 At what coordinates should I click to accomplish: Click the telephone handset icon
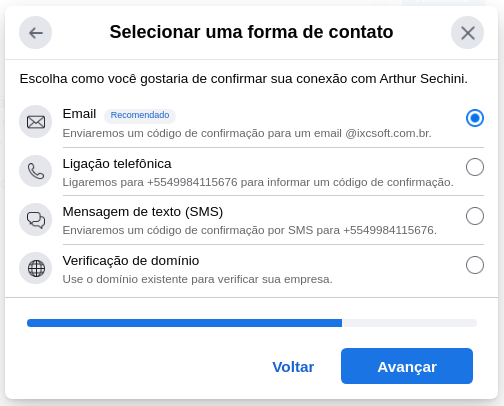tap(36, 171)
